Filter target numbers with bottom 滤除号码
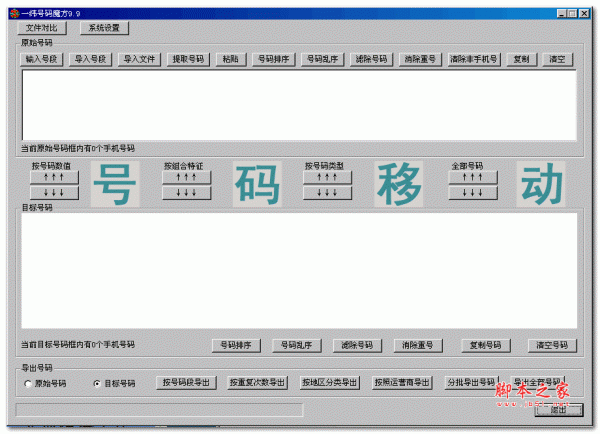 point(357,346)
